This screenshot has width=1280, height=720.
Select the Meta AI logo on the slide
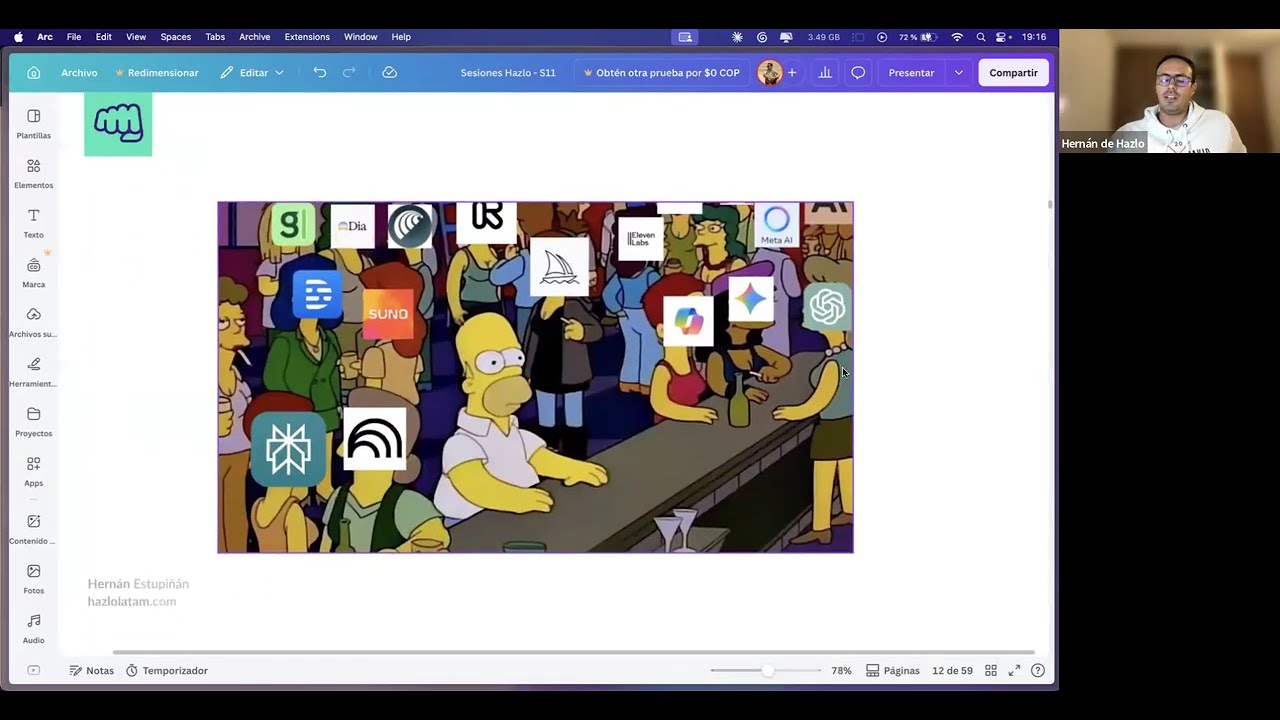click(x=776, y=226)
